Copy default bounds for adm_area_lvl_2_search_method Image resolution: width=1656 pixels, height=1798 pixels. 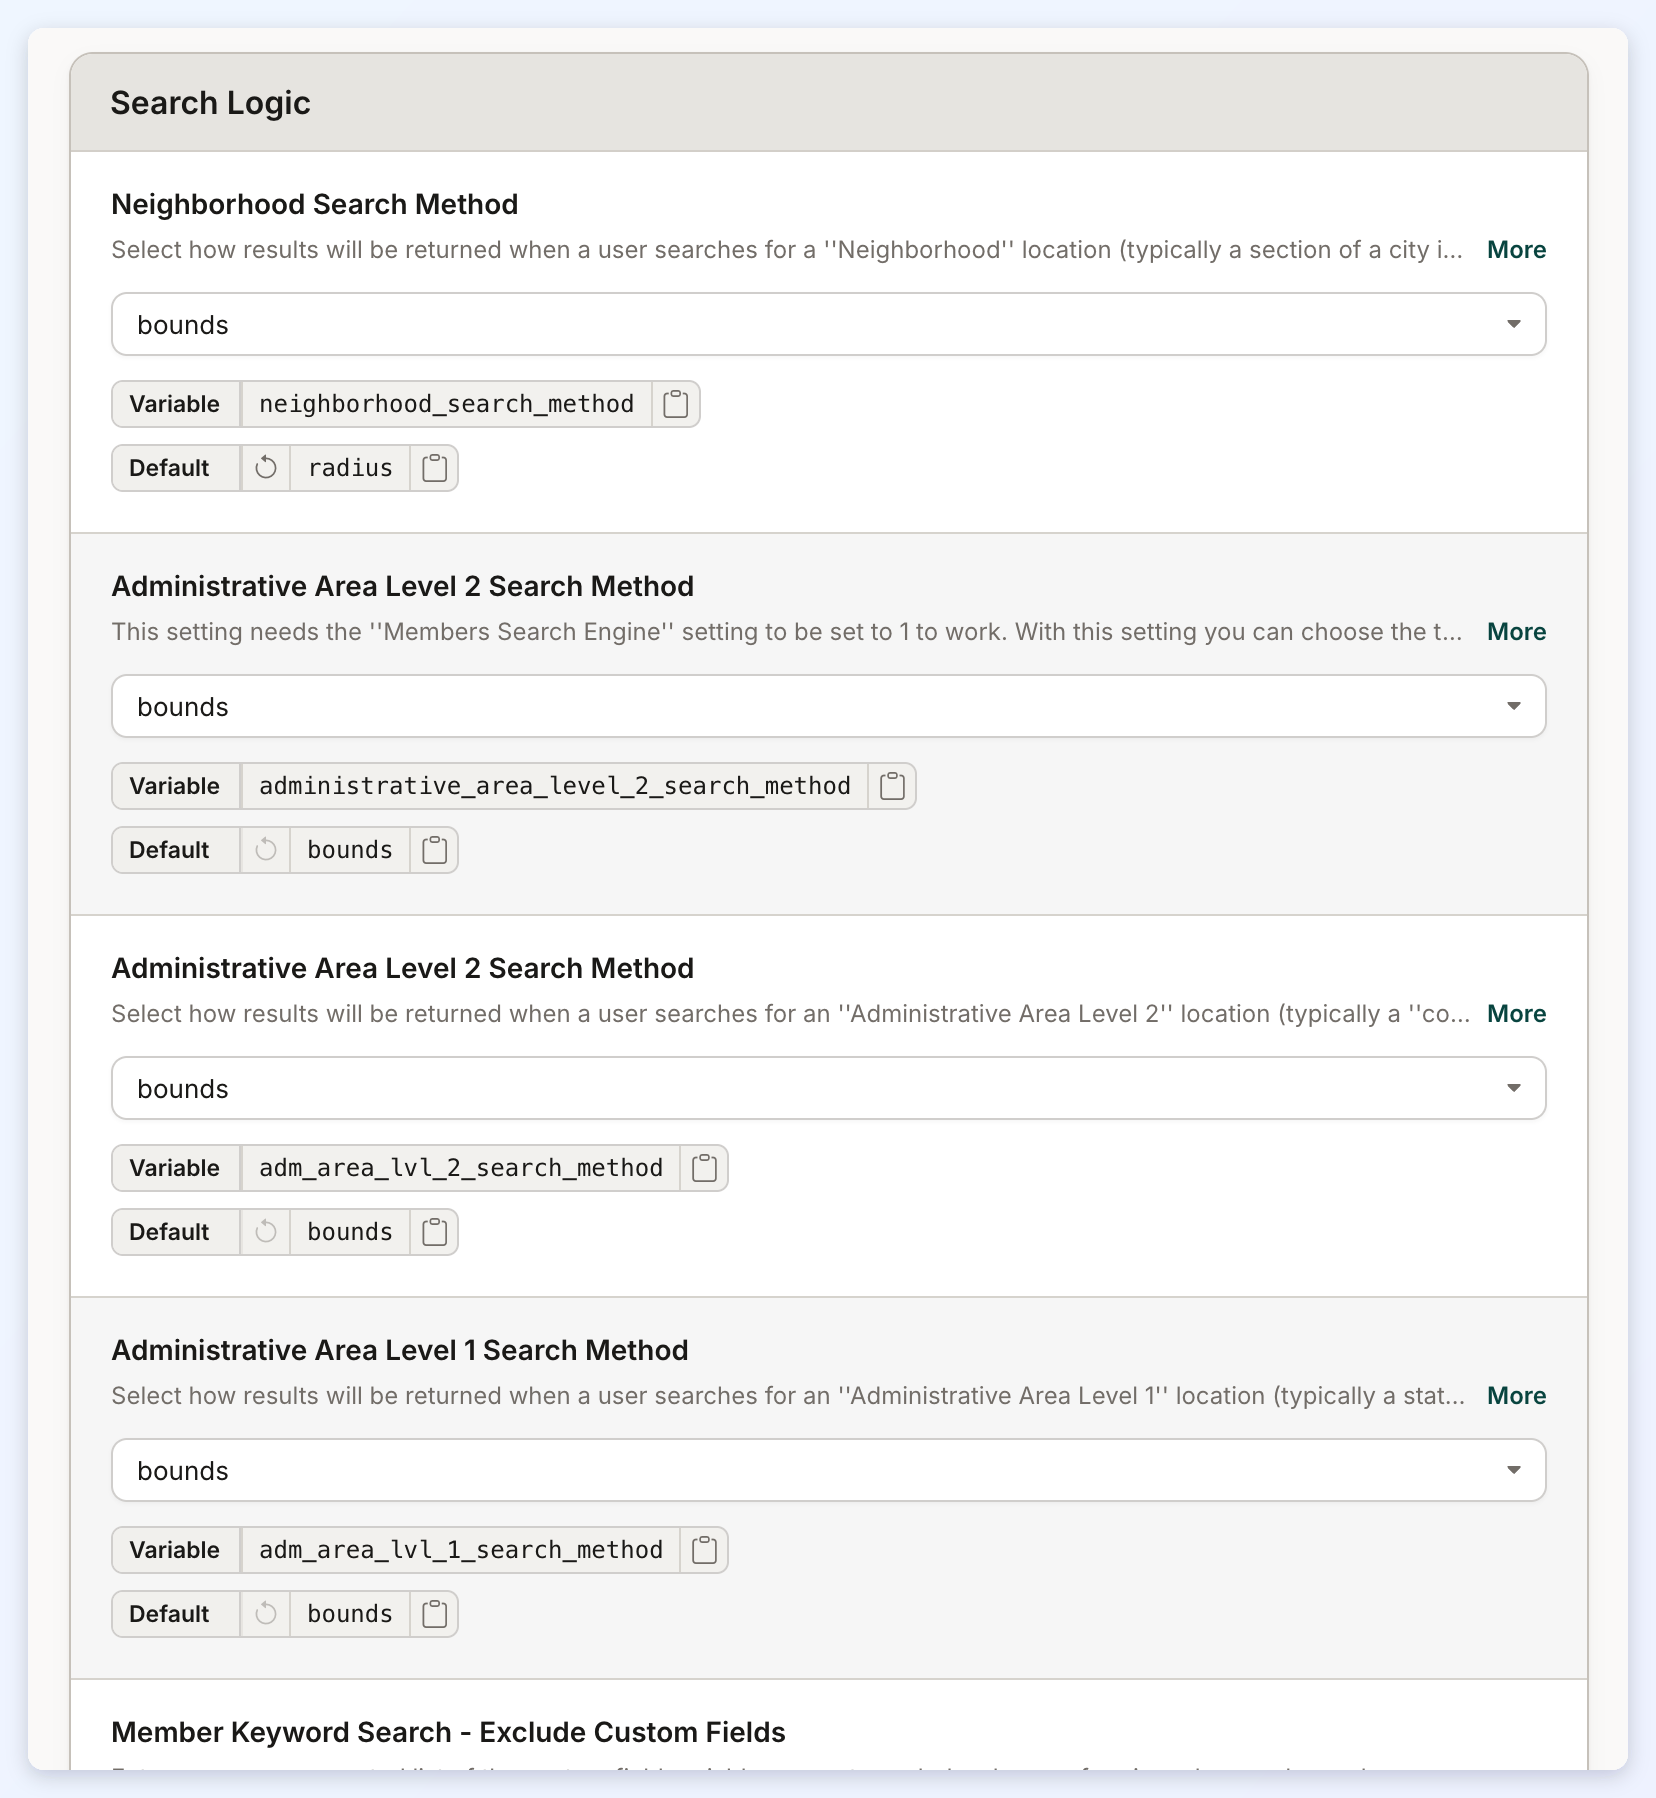pos(434,1232)
